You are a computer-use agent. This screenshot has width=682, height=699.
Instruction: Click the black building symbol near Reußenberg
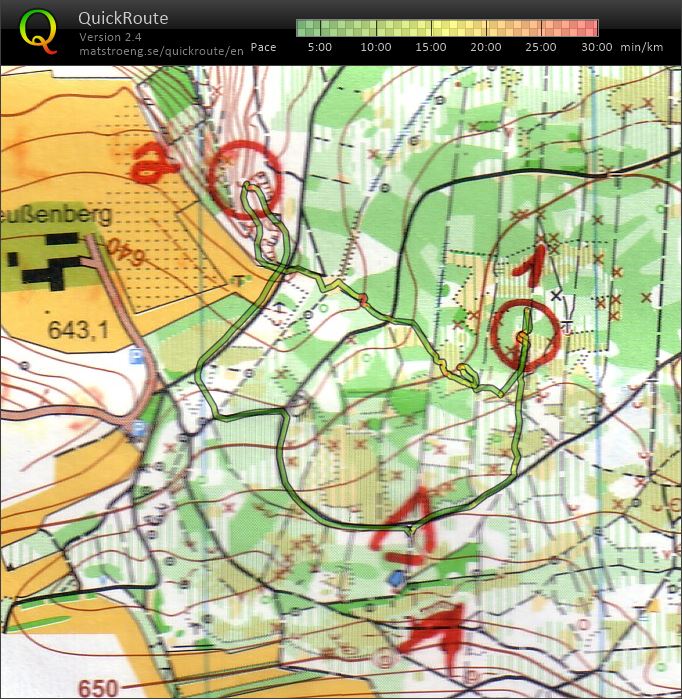tap(46, 259)
